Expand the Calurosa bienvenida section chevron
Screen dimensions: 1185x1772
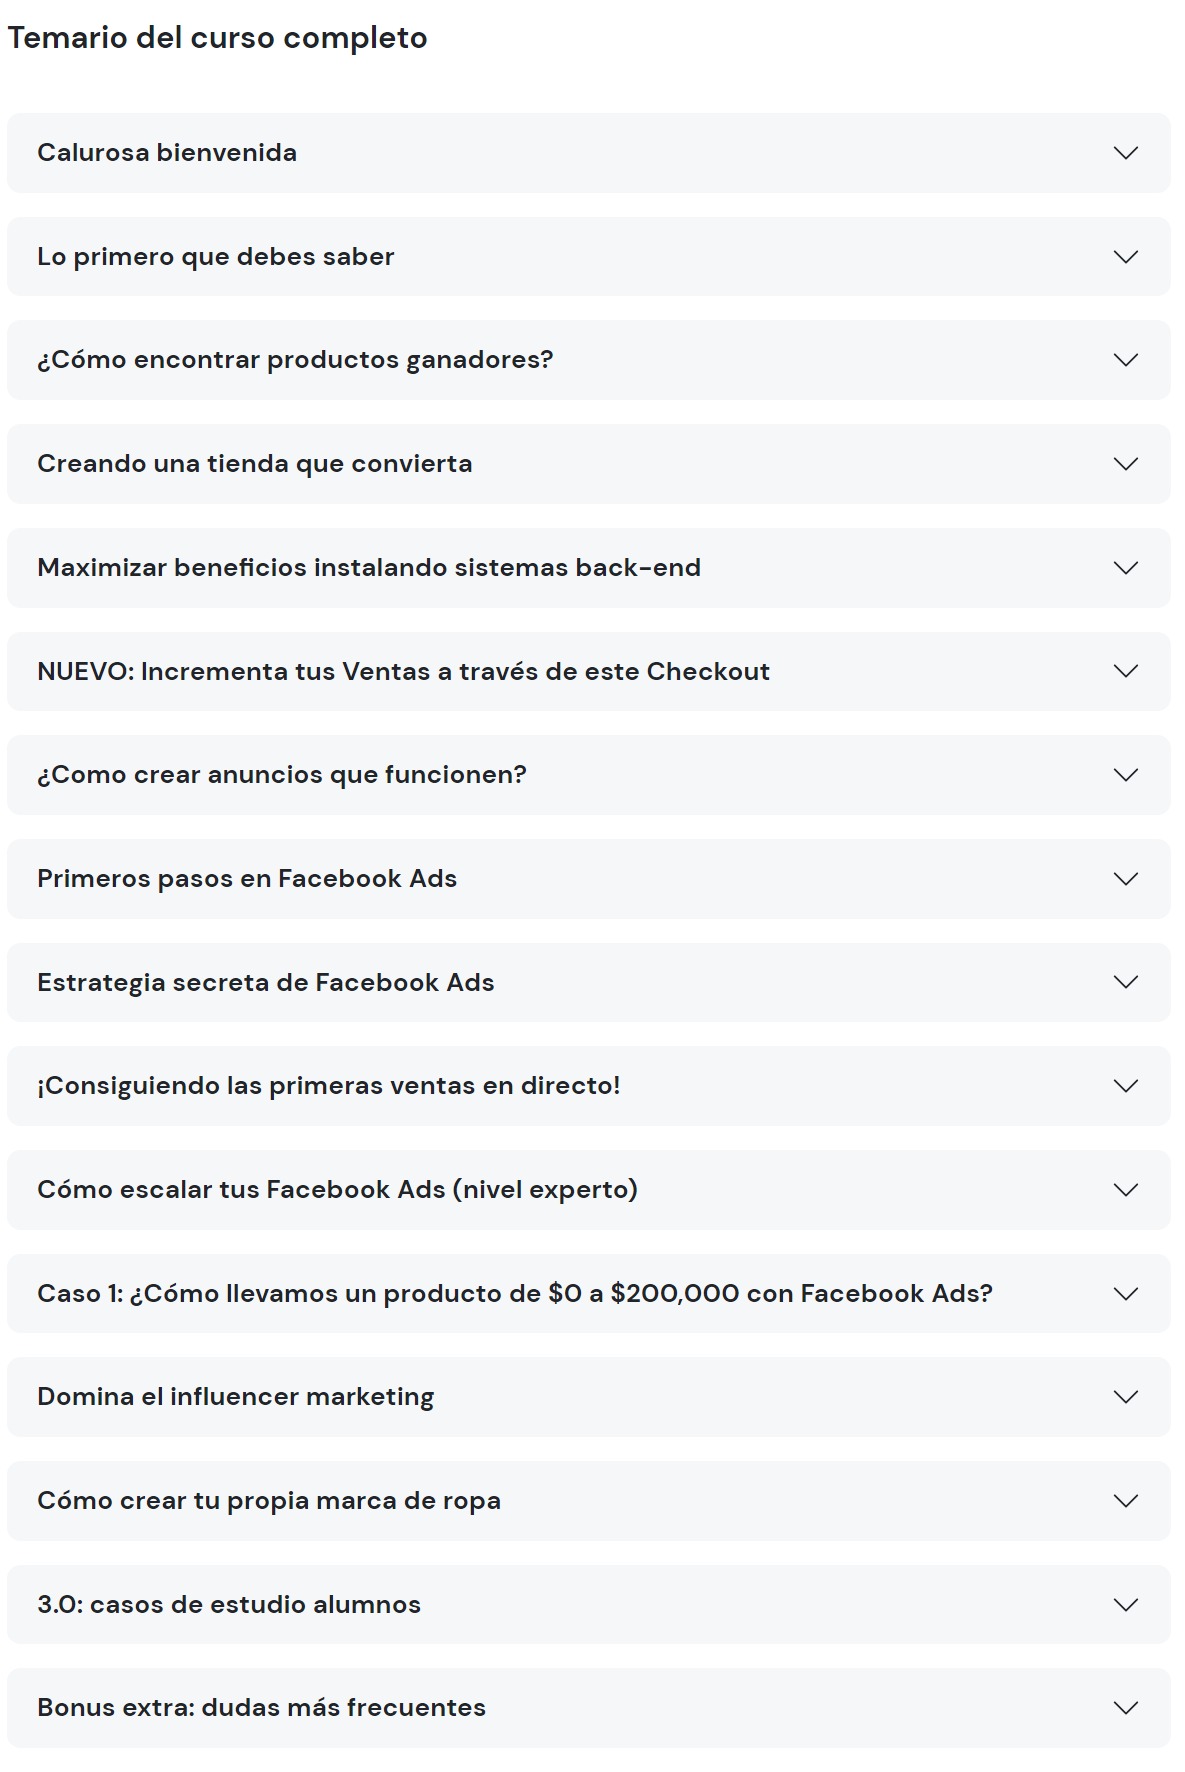(1125, 153)
